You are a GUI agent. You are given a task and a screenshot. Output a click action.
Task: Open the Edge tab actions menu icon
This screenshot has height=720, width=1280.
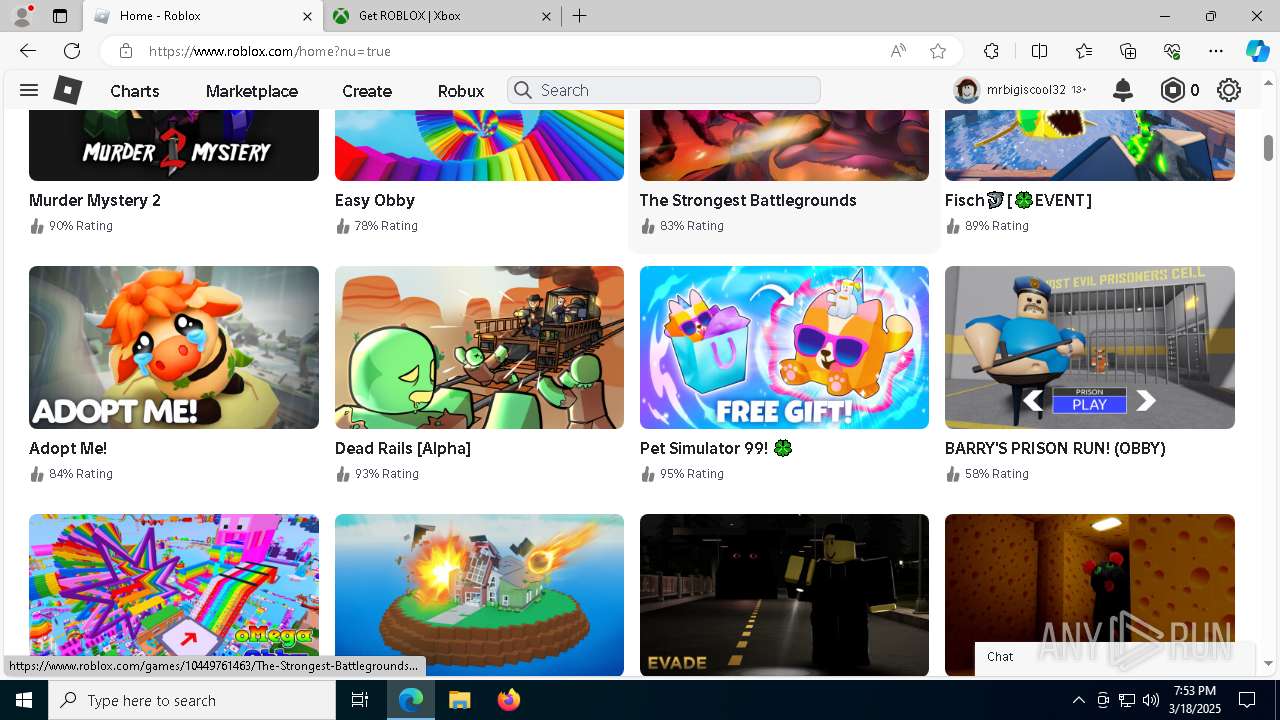(x=60, y=16)
